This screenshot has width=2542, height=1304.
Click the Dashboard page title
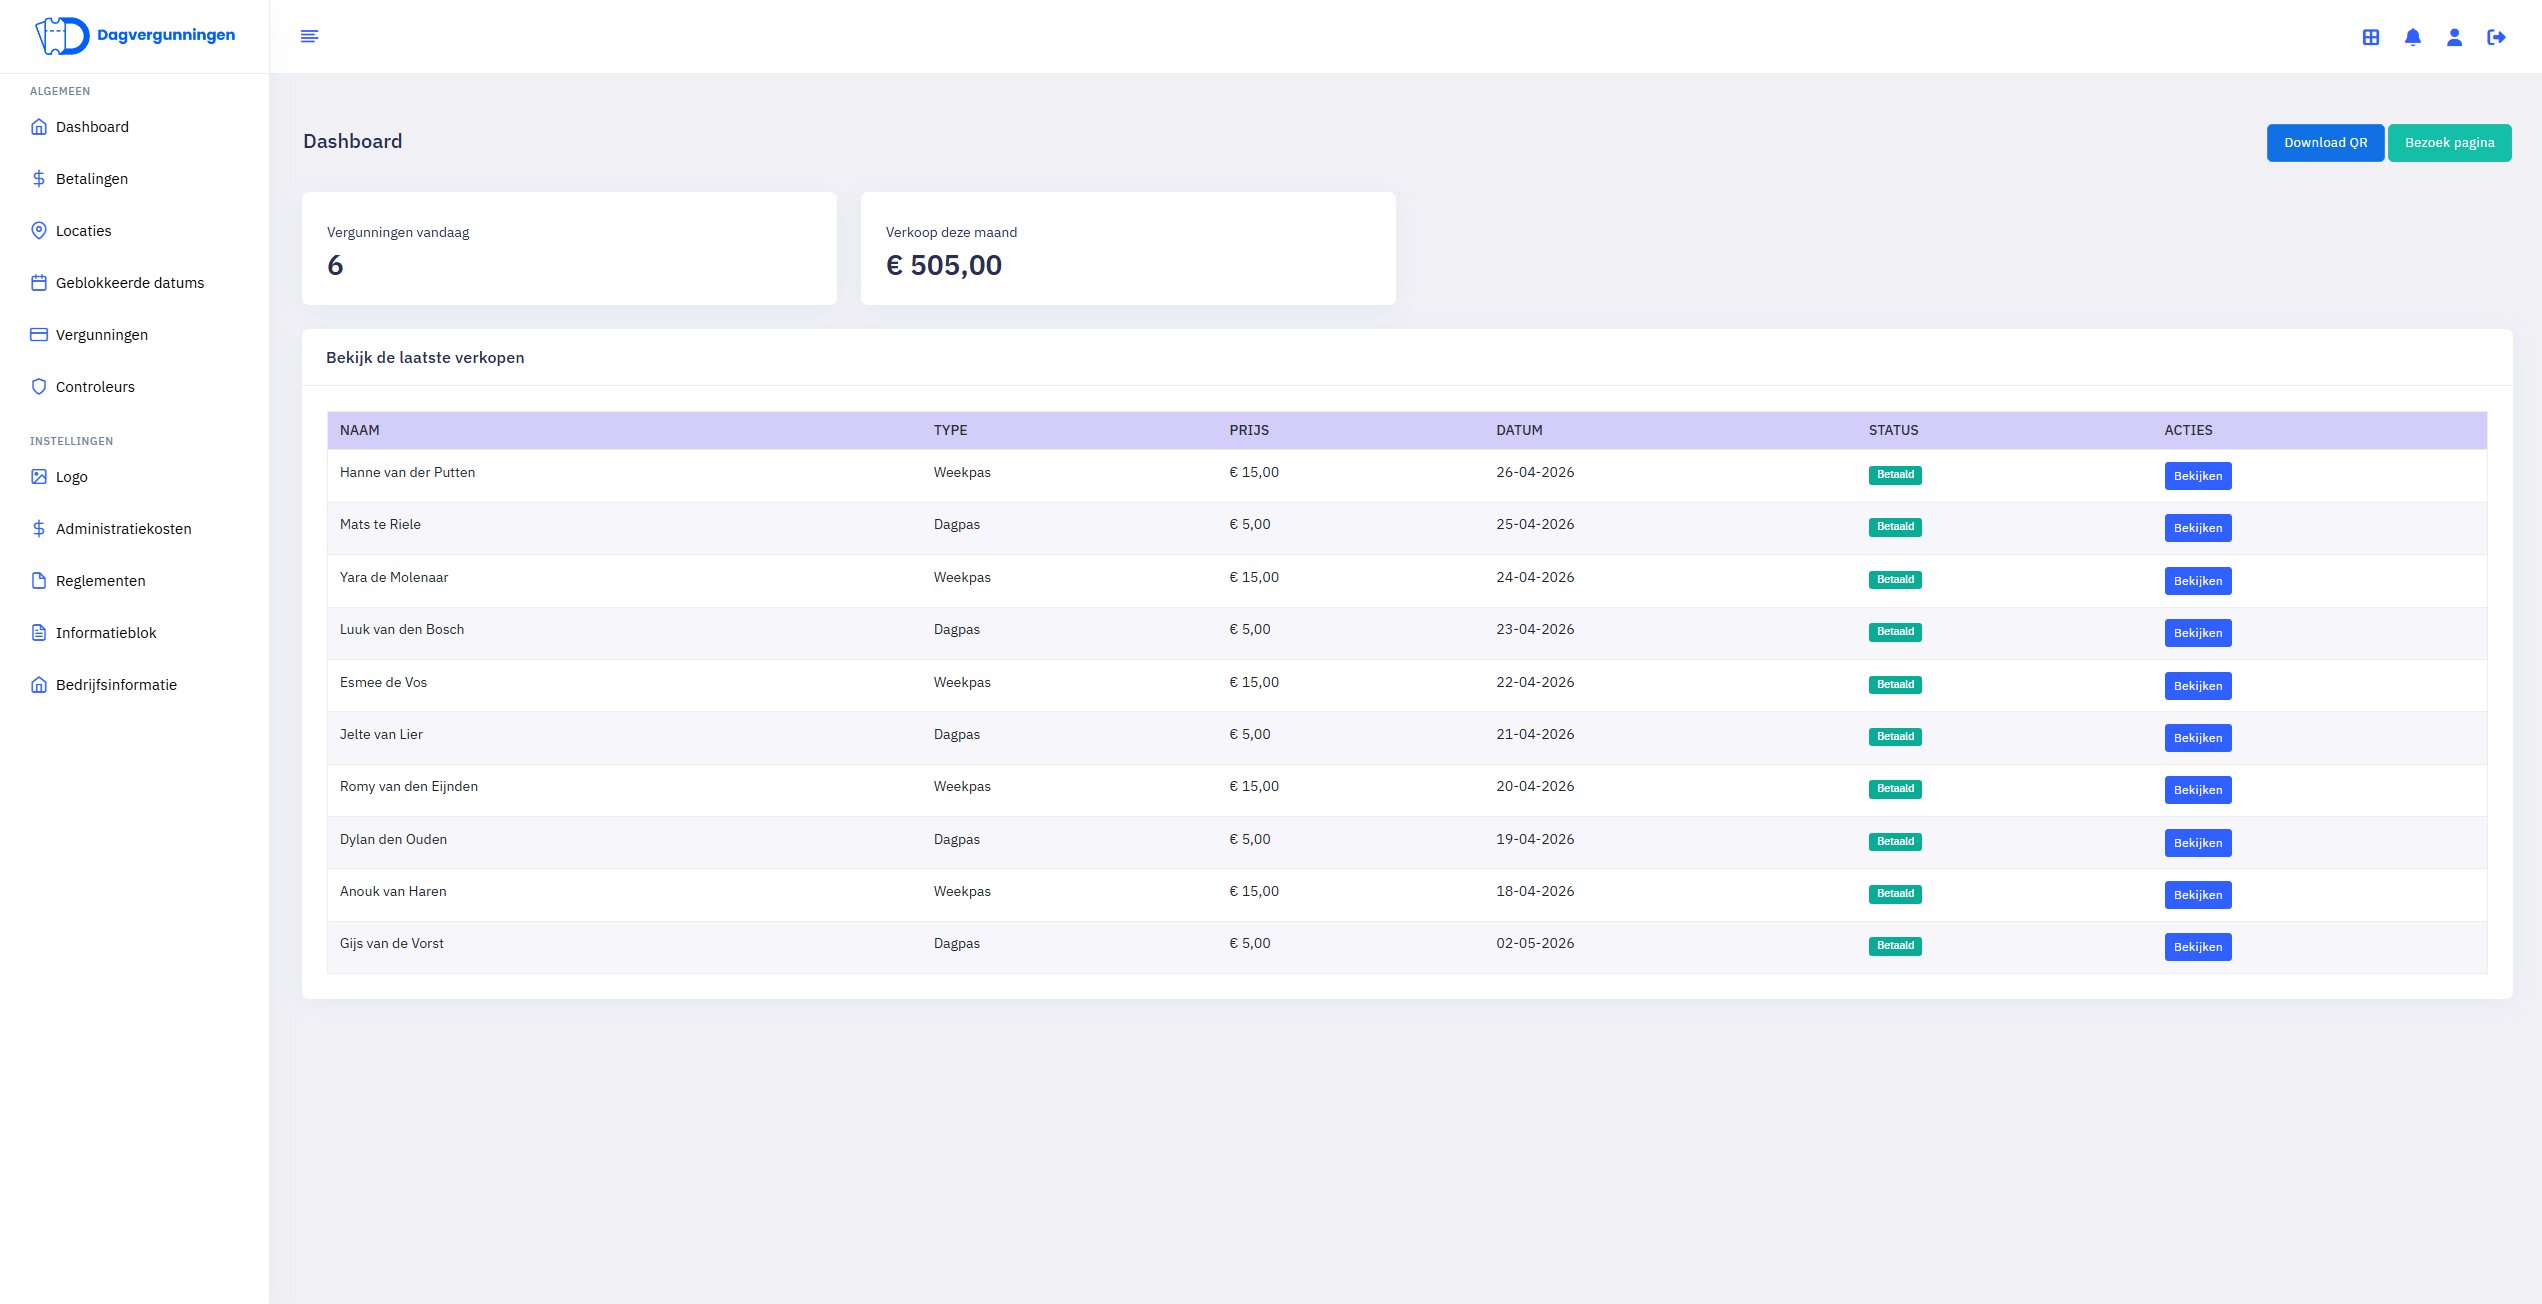pos(352,141)
